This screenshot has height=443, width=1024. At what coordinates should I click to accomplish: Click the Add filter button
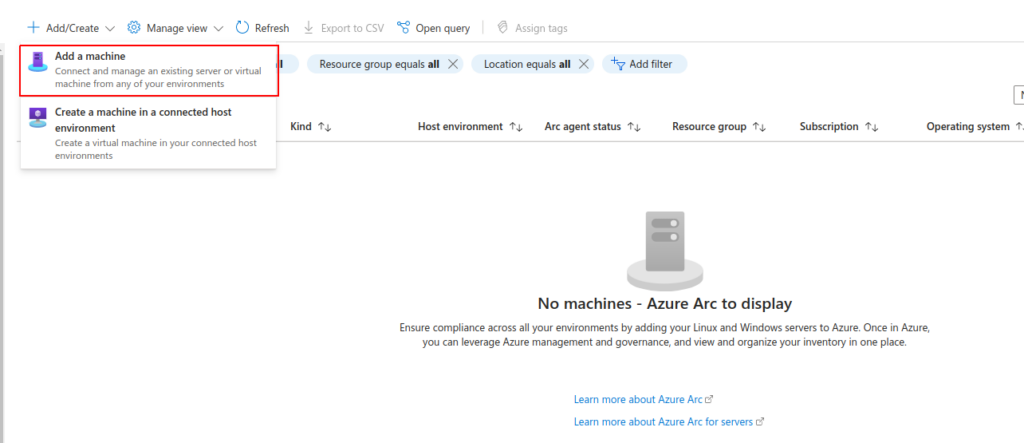click(645, 64)
